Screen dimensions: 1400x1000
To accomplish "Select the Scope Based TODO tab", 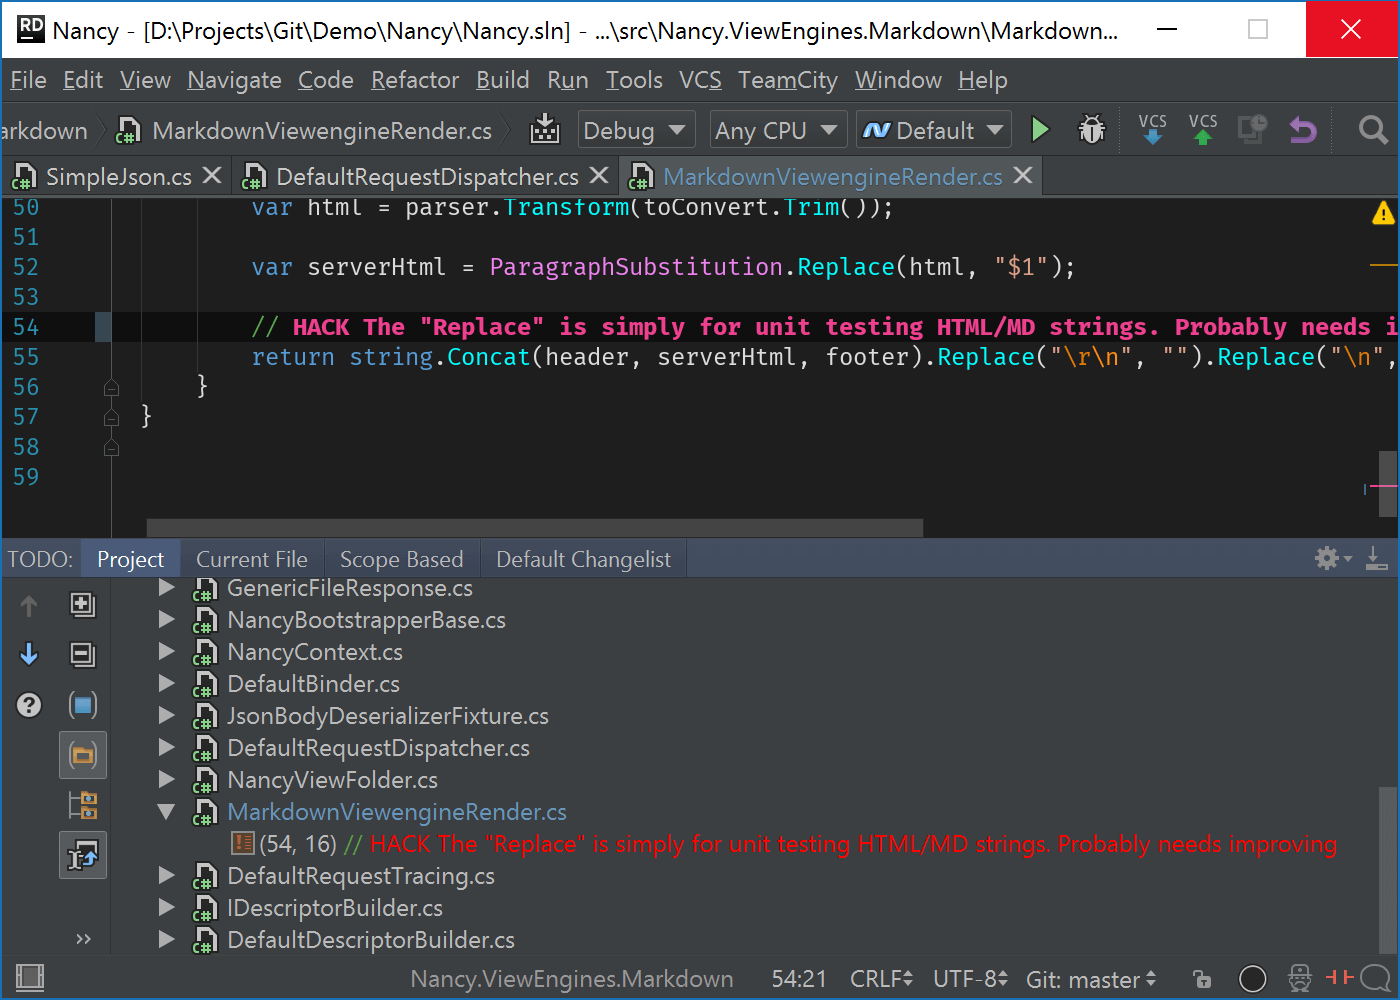I will pos(402,559).
